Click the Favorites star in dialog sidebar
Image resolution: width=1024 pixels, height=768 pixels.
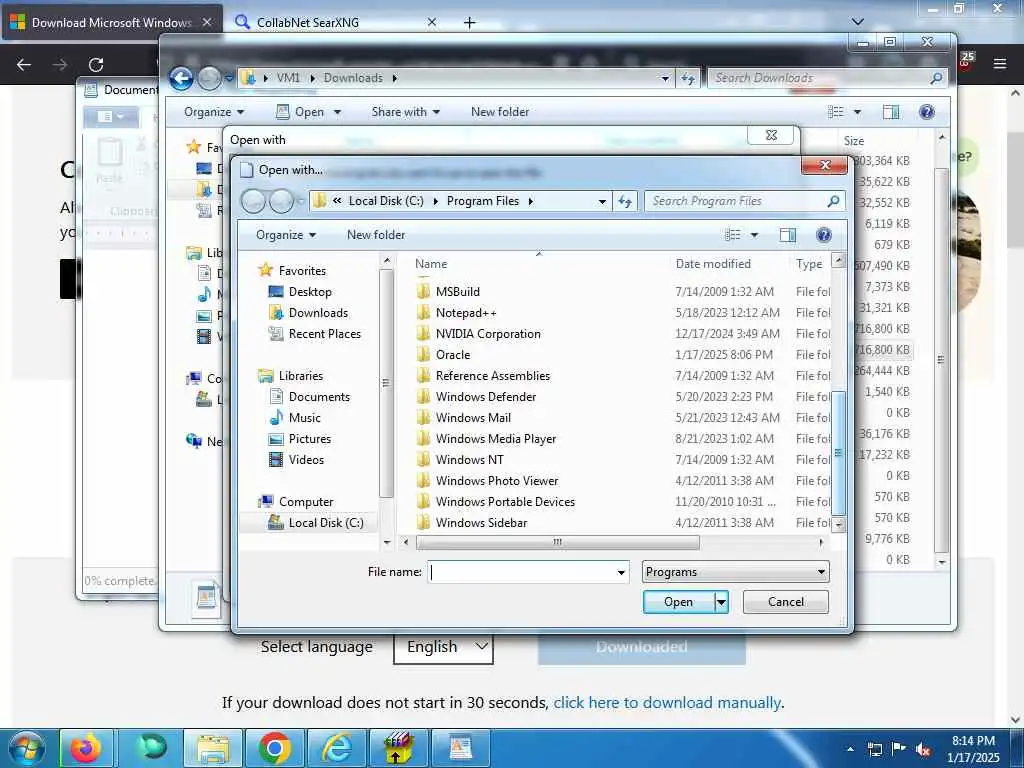265,270
